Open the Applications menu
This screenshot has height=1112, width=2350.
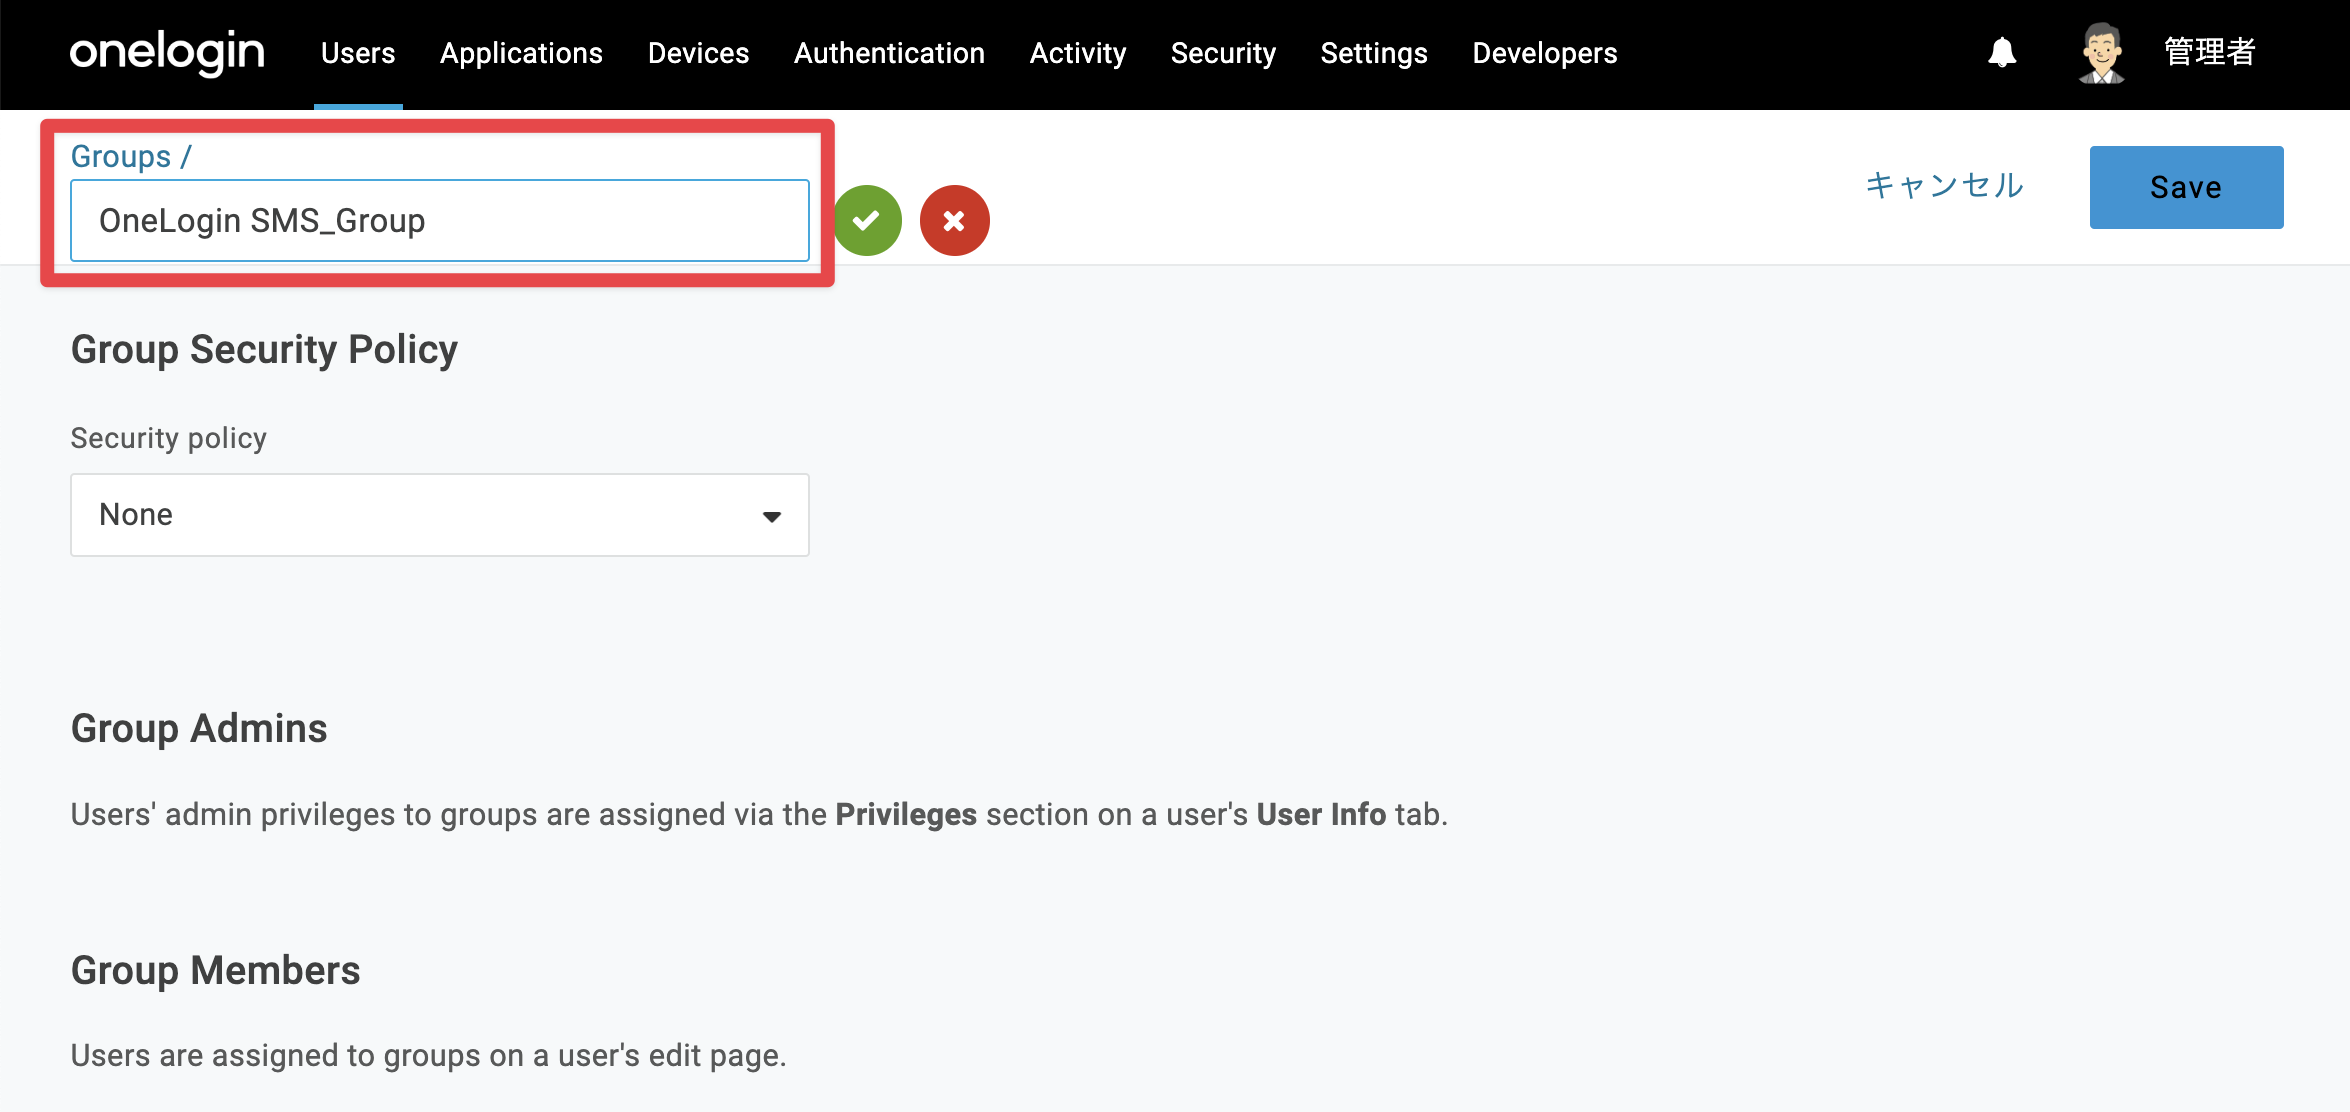[x=521, y=53]
